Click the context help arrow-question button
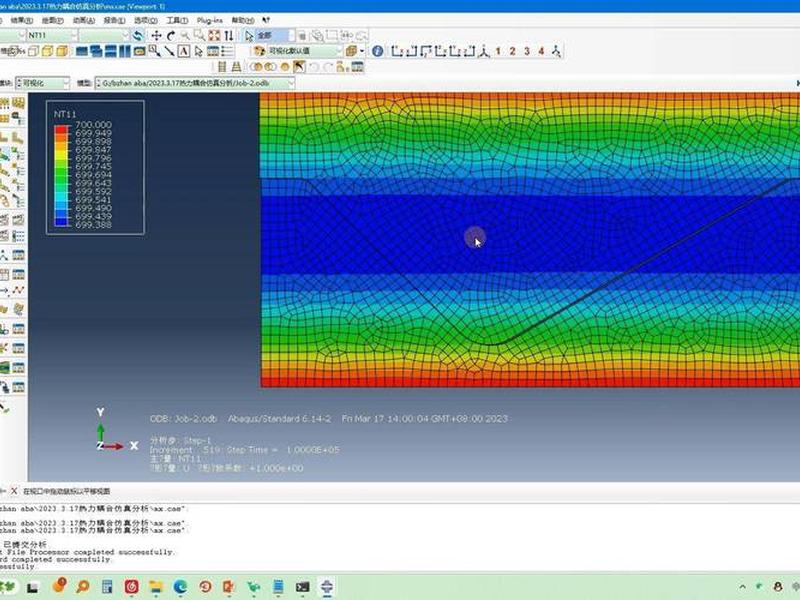 pos(266,20)
